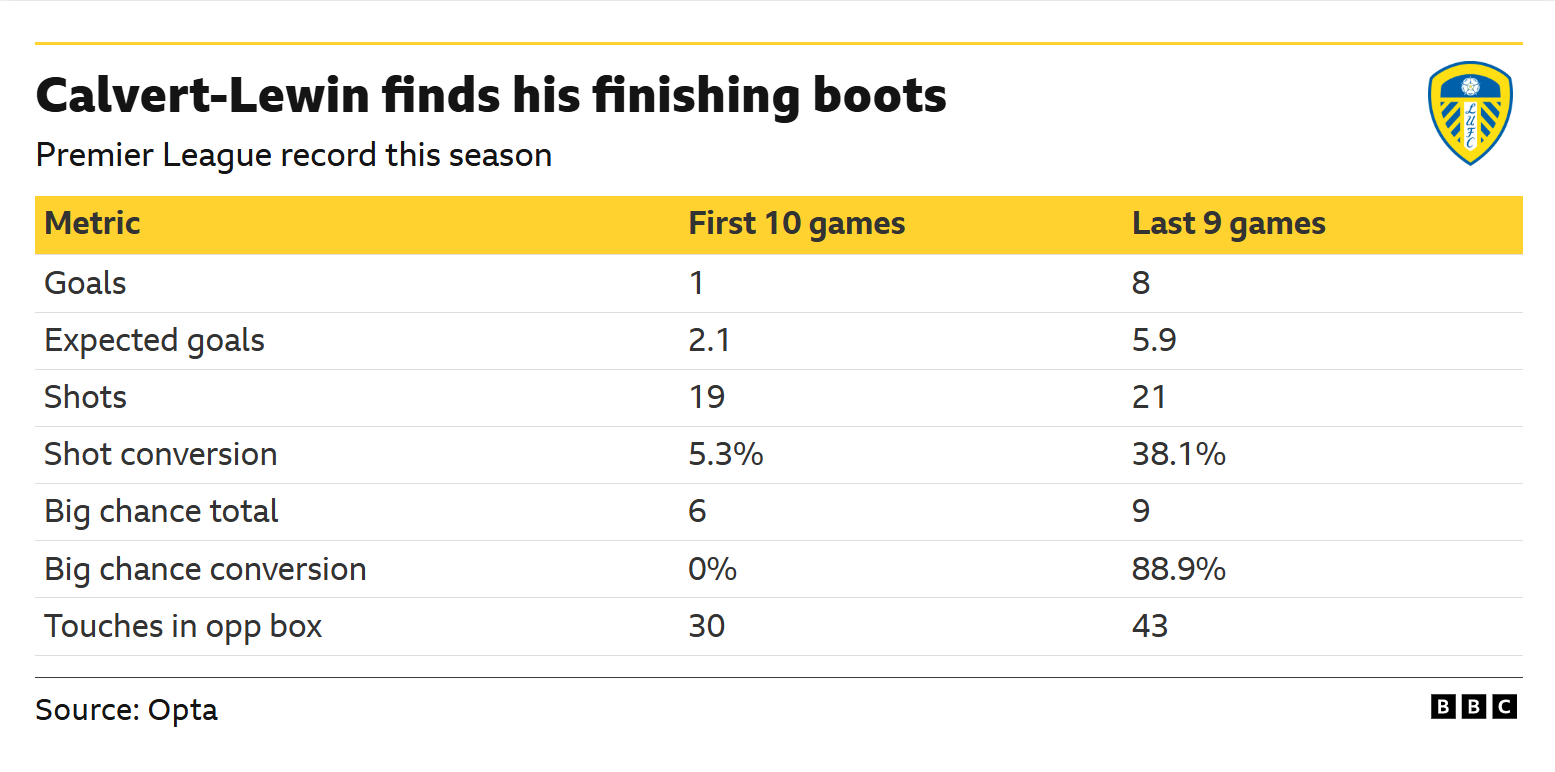This screenshot has height=772, width=1555.
Task: Click the Metric column header
Action: click(93, 224)
